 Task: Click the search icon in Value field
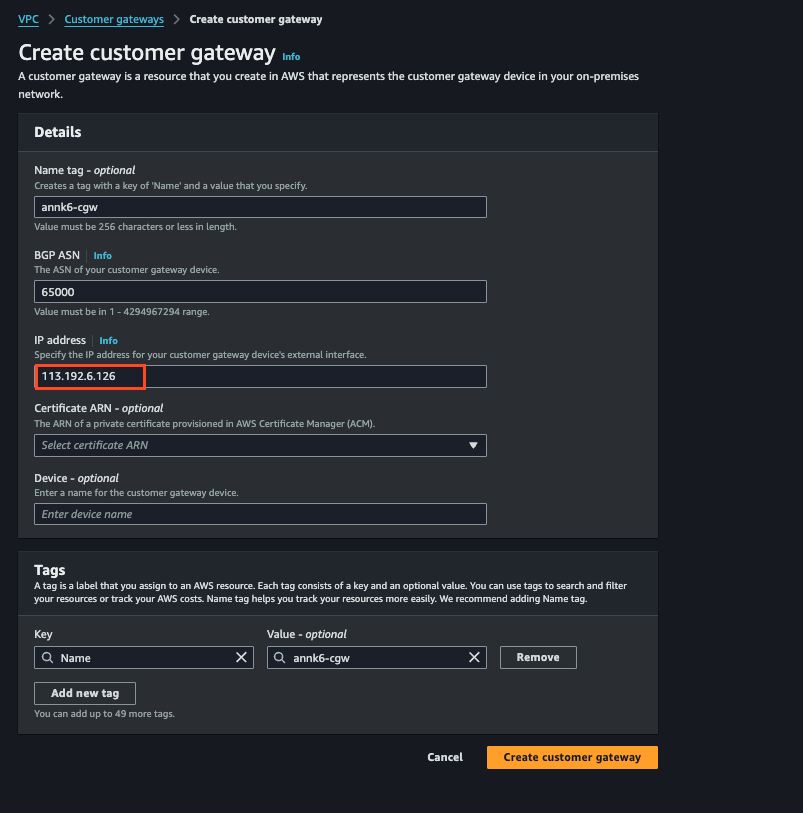tap(280, 658)
